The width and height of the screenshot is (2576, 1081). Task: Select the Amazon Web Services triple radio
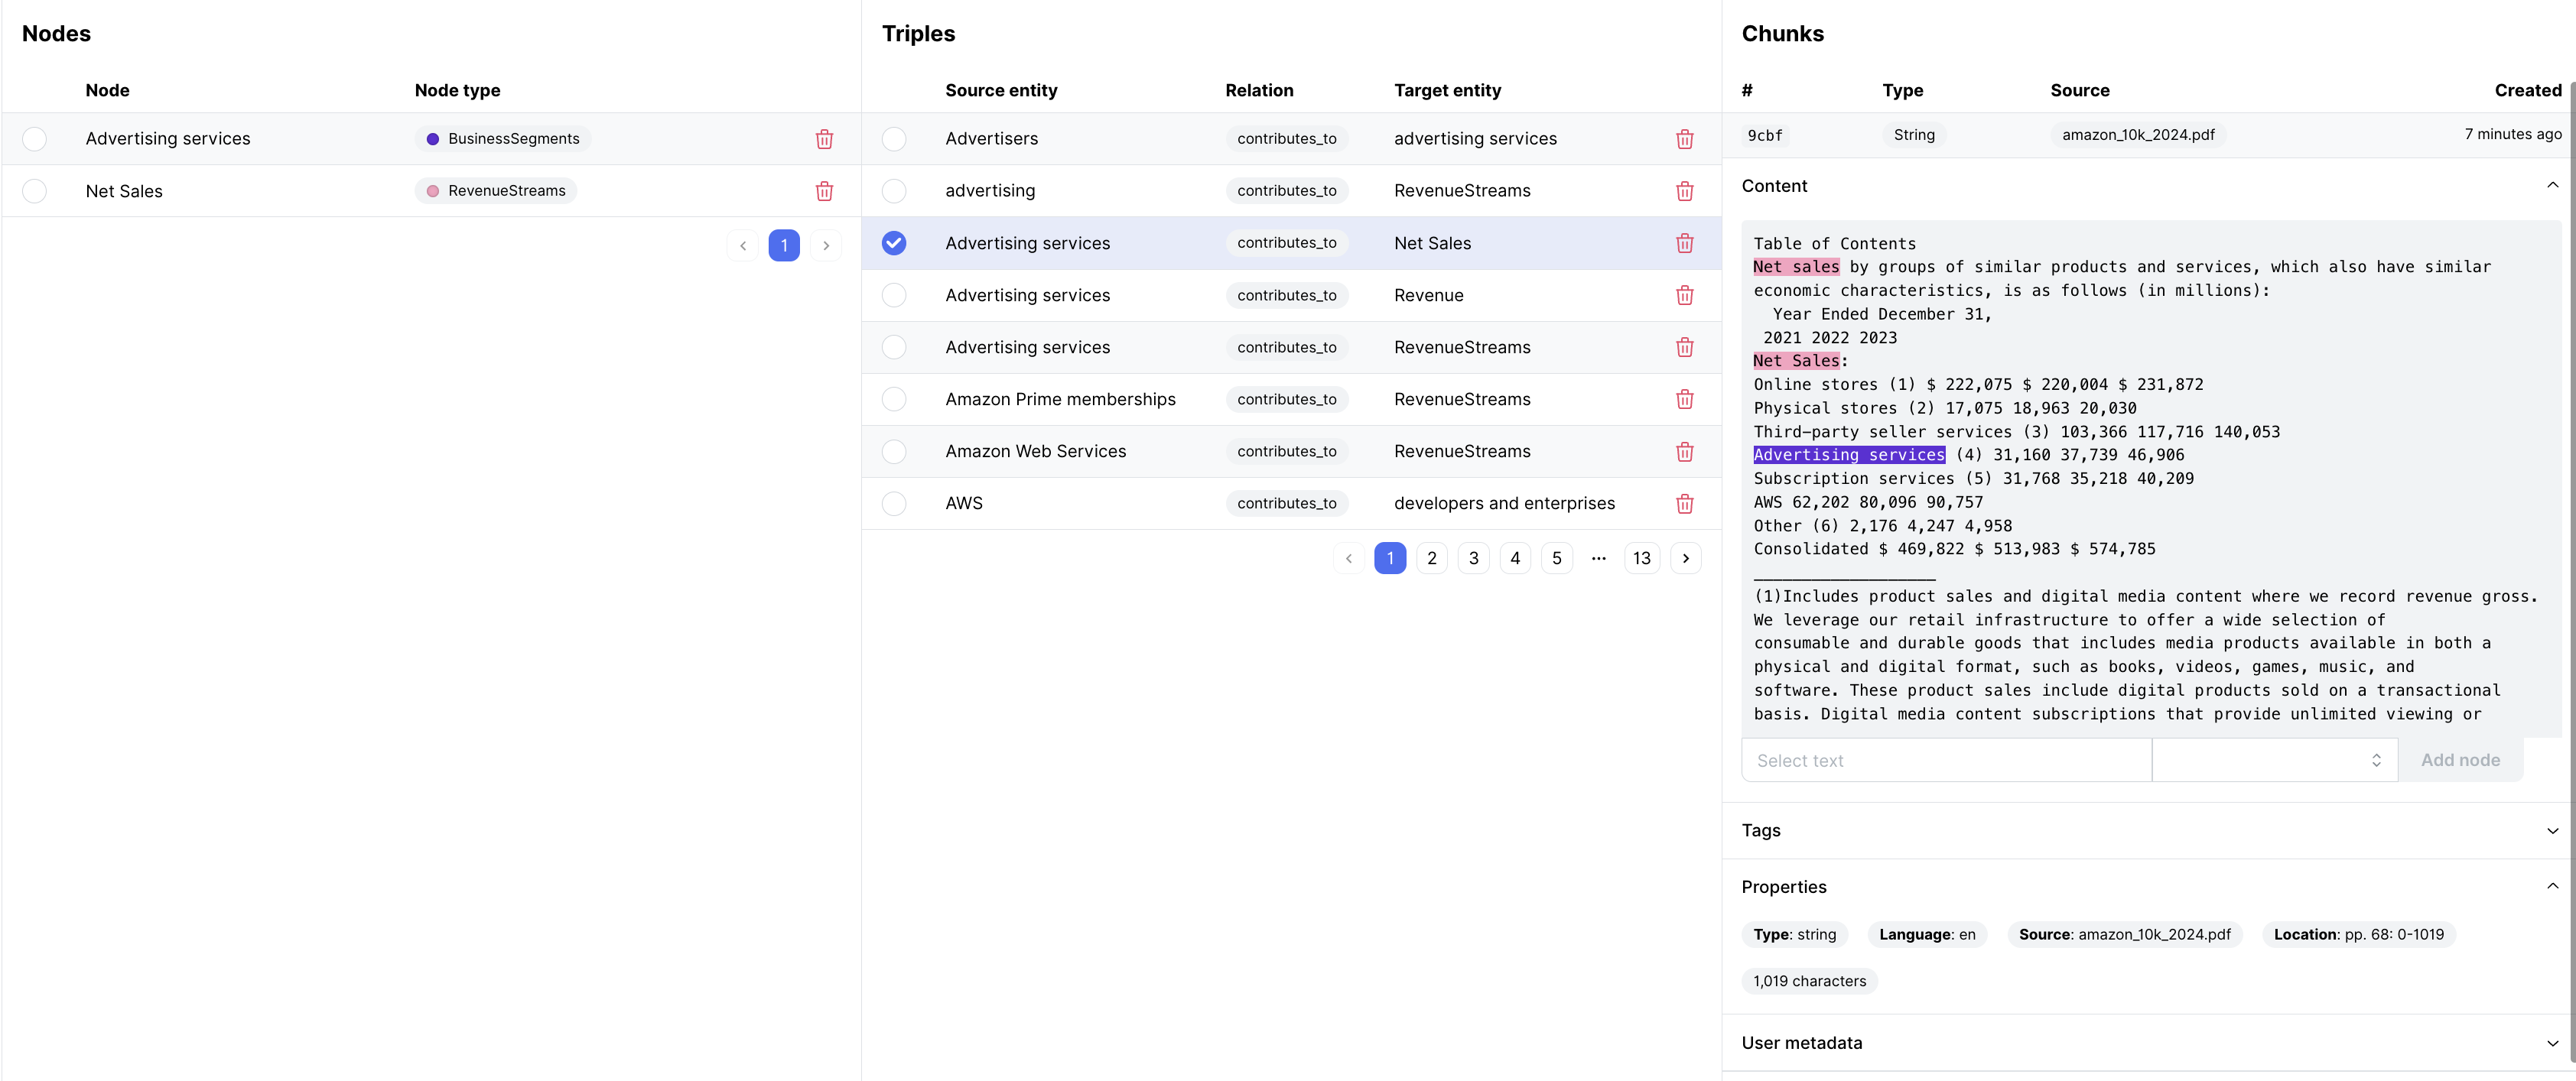(x=894, y=451)
